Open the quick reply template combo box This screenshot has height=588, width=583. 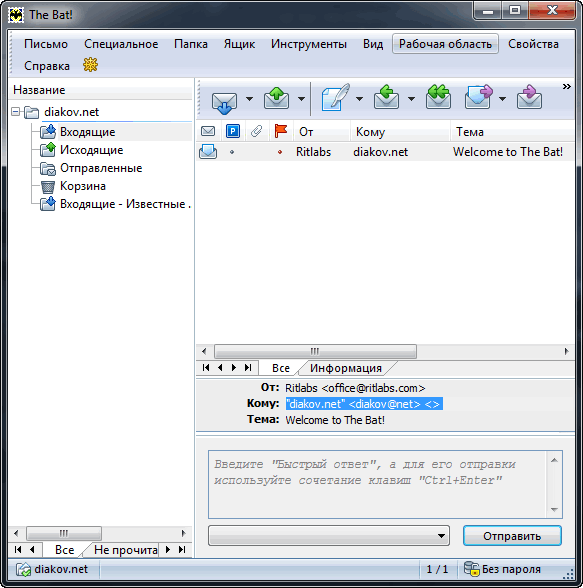coord(329,536)
